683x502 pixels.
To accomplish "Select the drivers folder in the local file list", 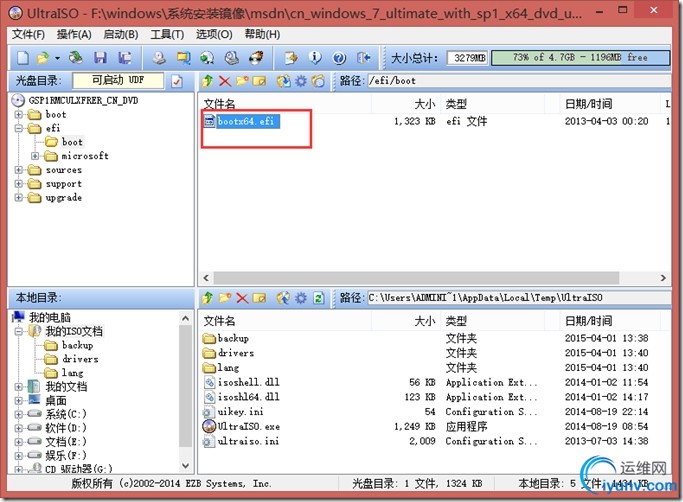I will tap(236, 353).
